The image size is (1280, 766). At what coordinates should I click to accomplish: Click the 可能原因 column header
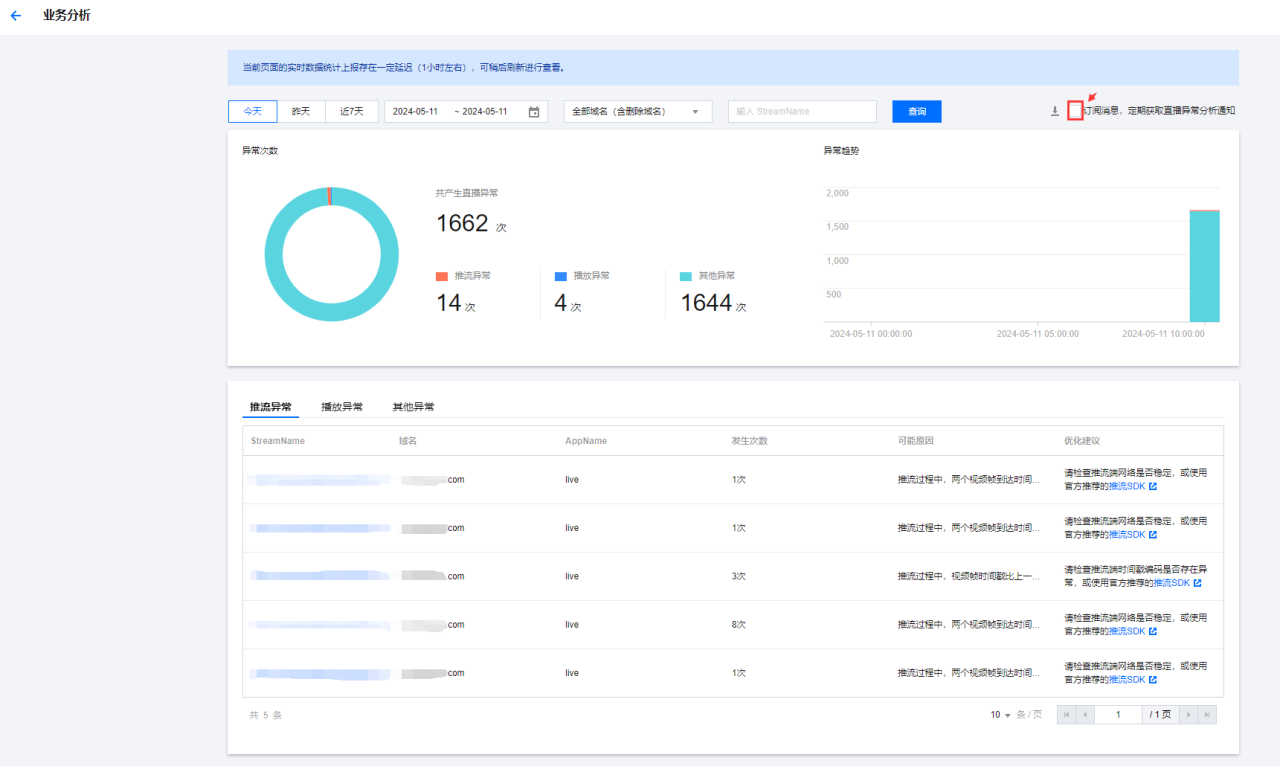click(915, 441)
